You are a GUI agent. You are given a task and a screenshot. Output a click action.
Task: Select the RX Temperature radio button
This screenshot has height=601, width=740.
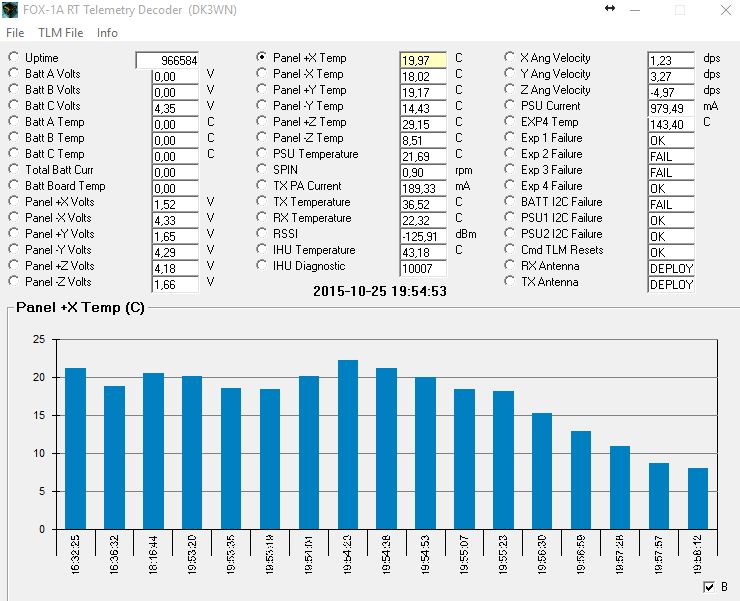coord(261,217)
